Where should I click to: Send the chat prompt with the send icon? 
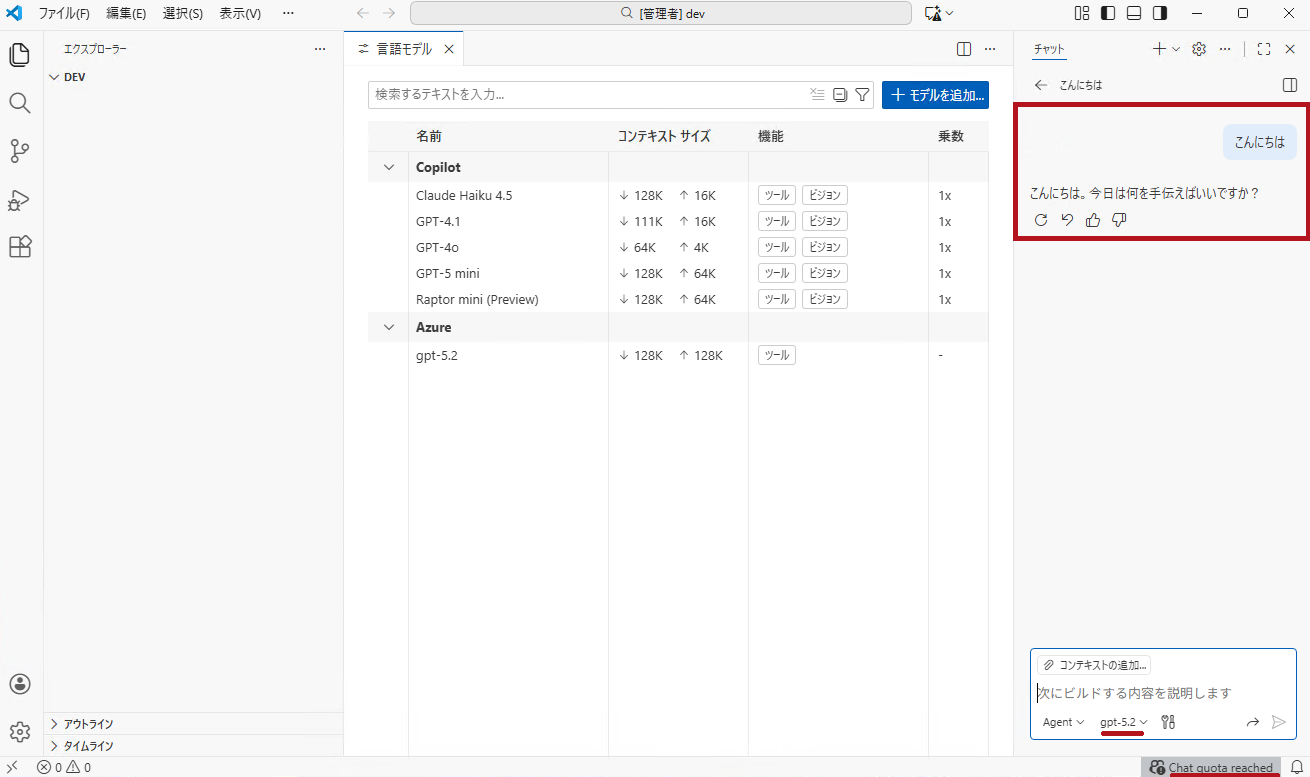point(1278,721)
